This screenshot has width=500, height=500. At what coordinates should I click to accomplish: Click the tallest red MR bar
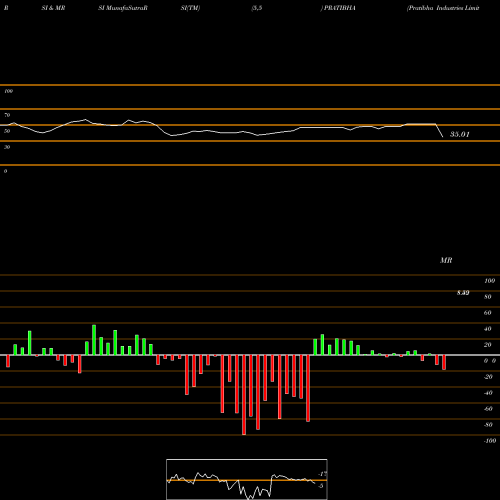244,395
